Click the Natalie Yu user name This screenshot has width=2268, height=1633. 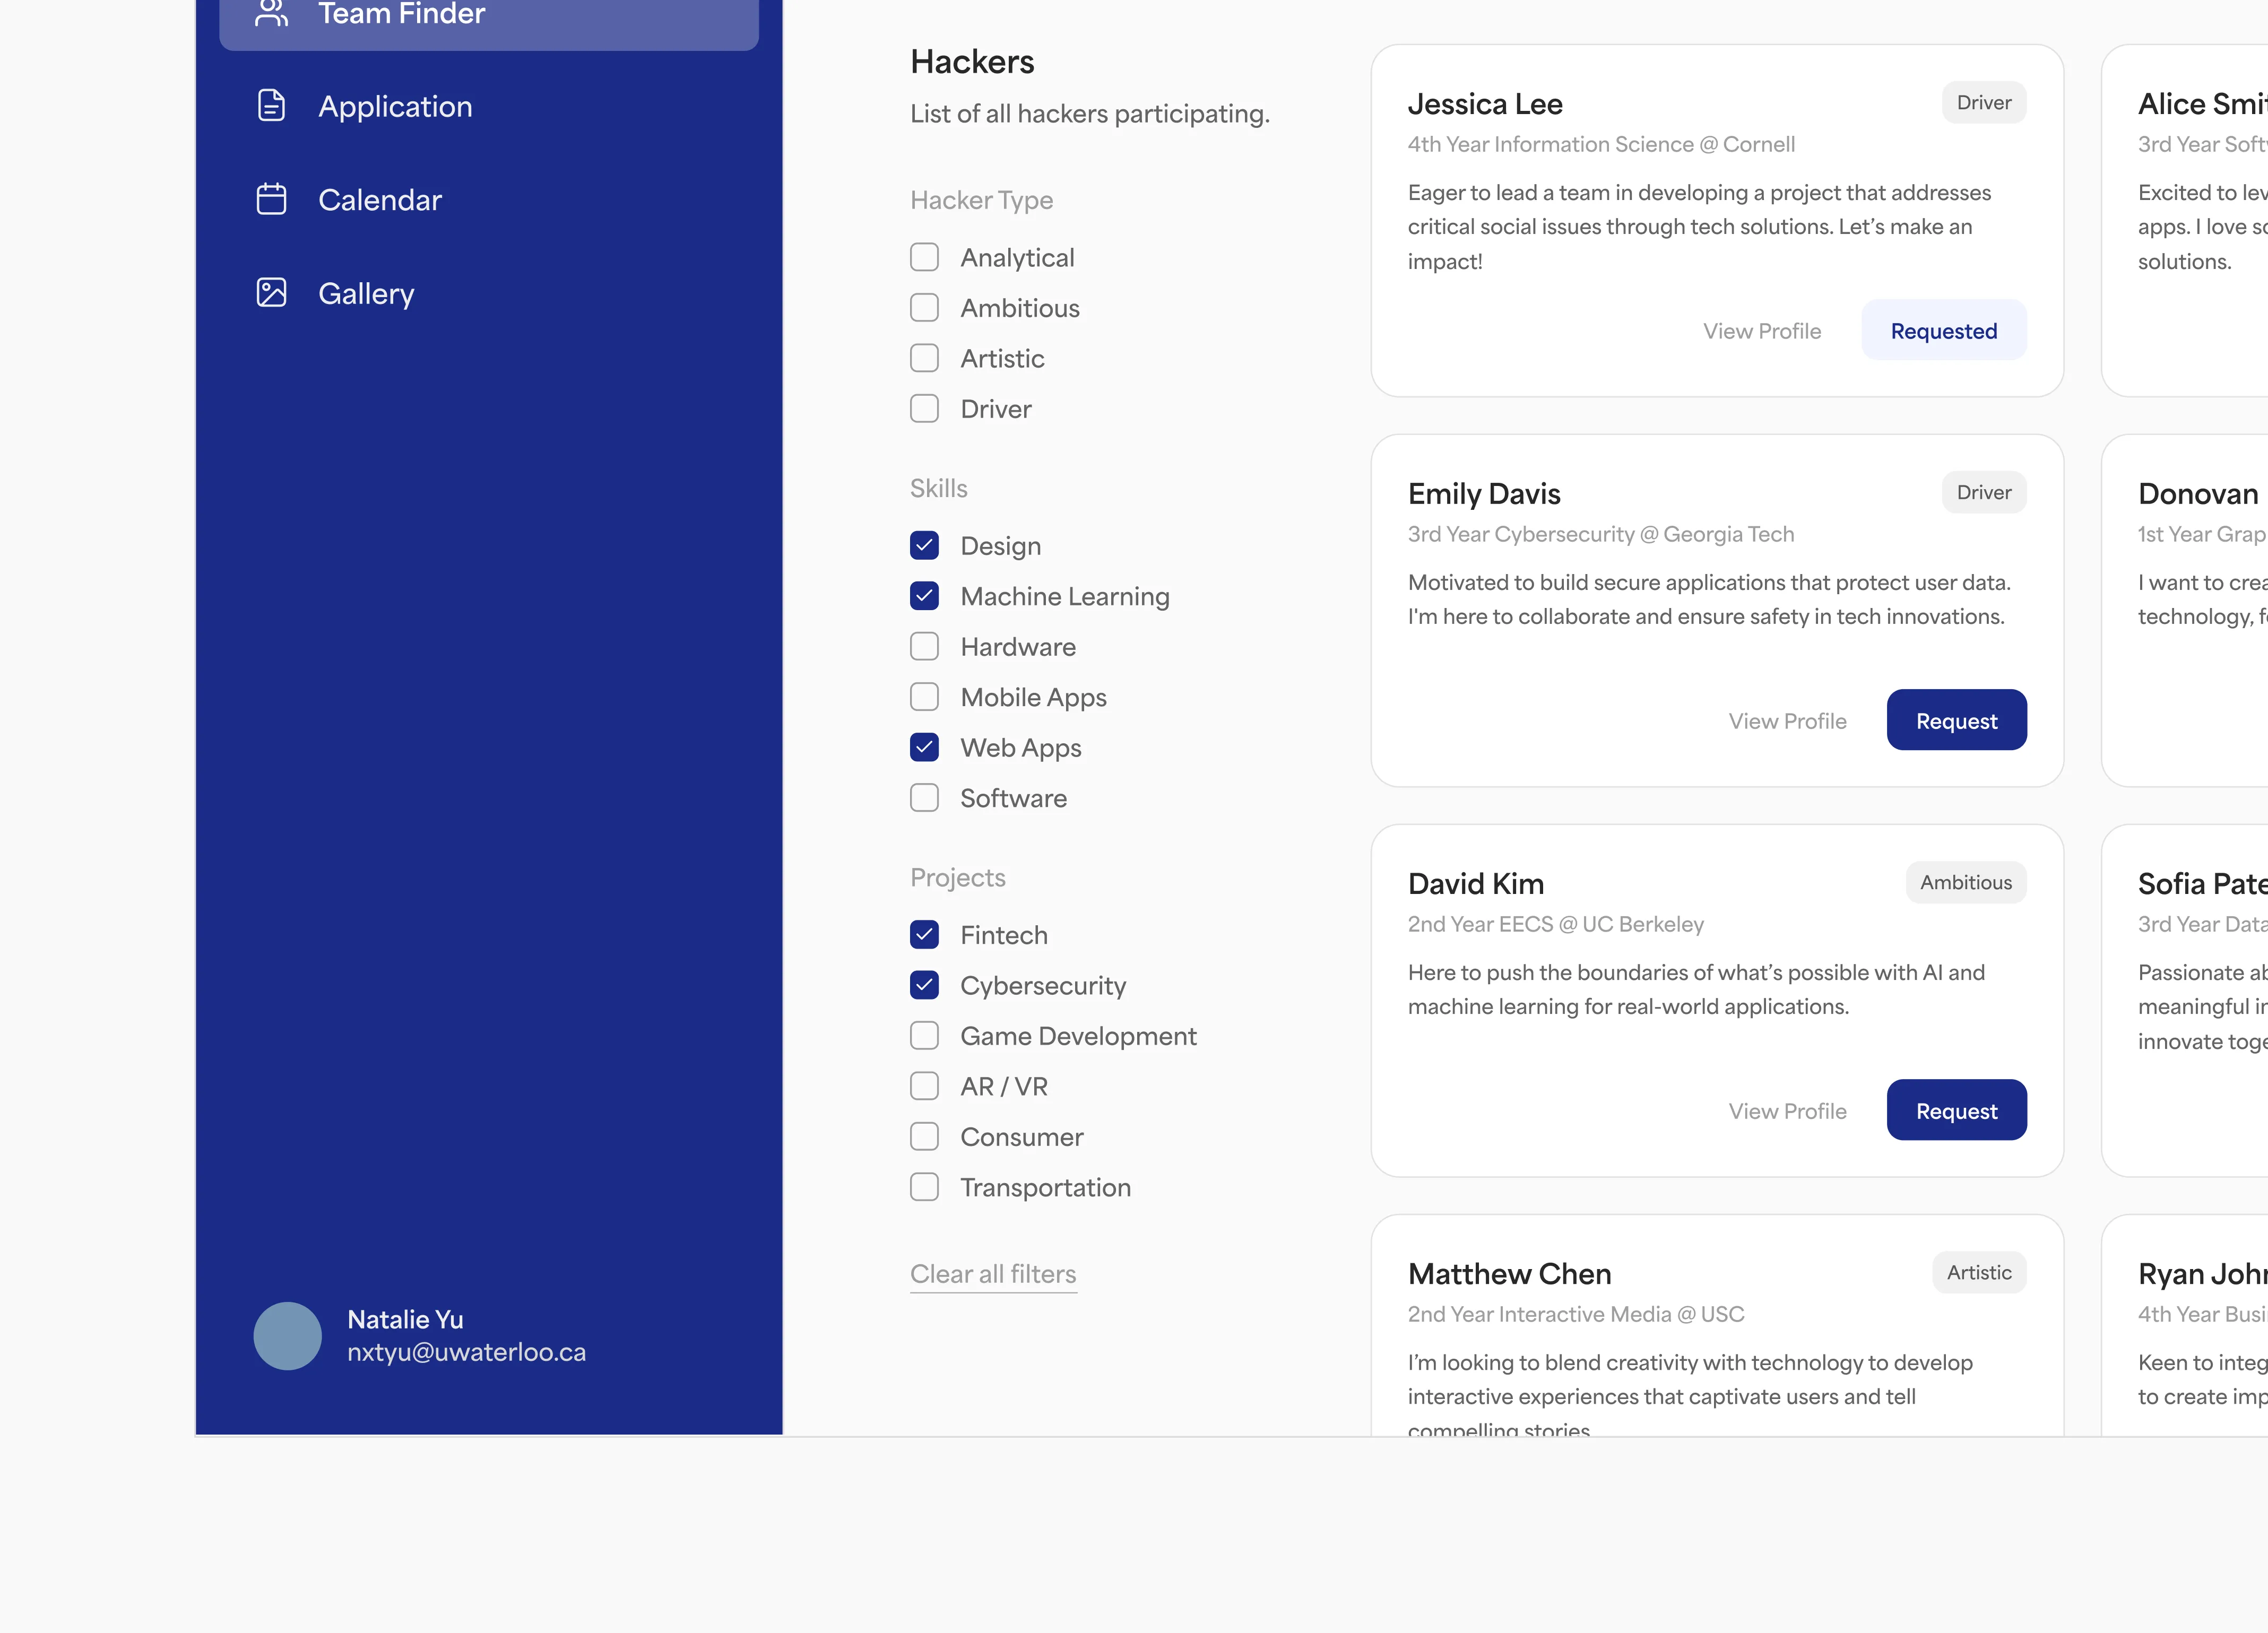405,1320
